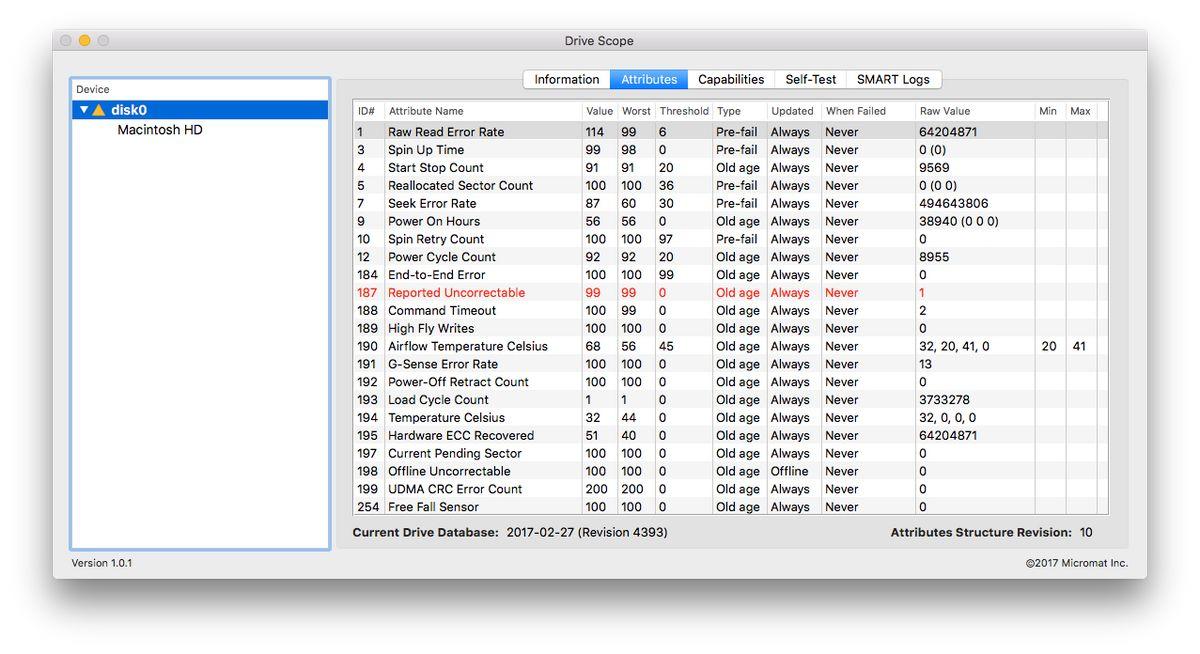
Task: Select the Raw Read Error Rate row
Action: click(446, 132)
